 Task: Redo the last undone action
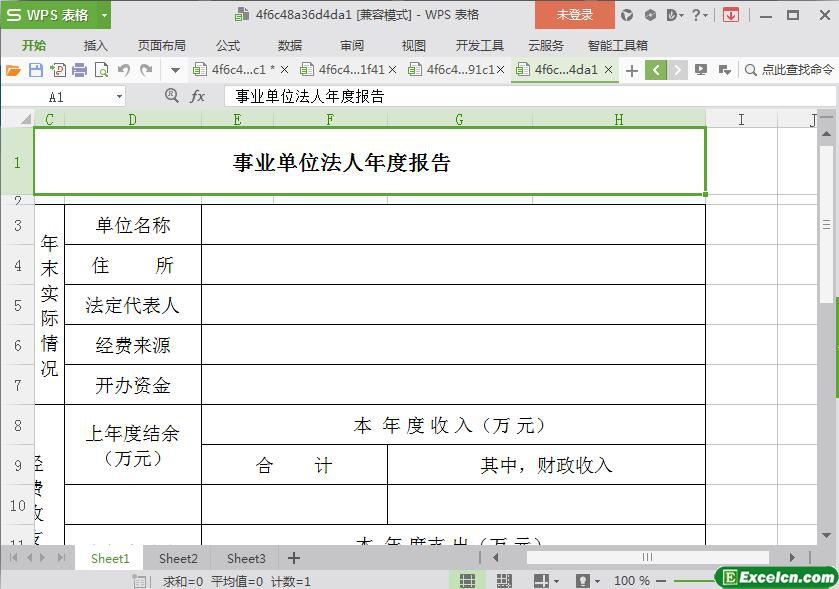coord(146,70)
